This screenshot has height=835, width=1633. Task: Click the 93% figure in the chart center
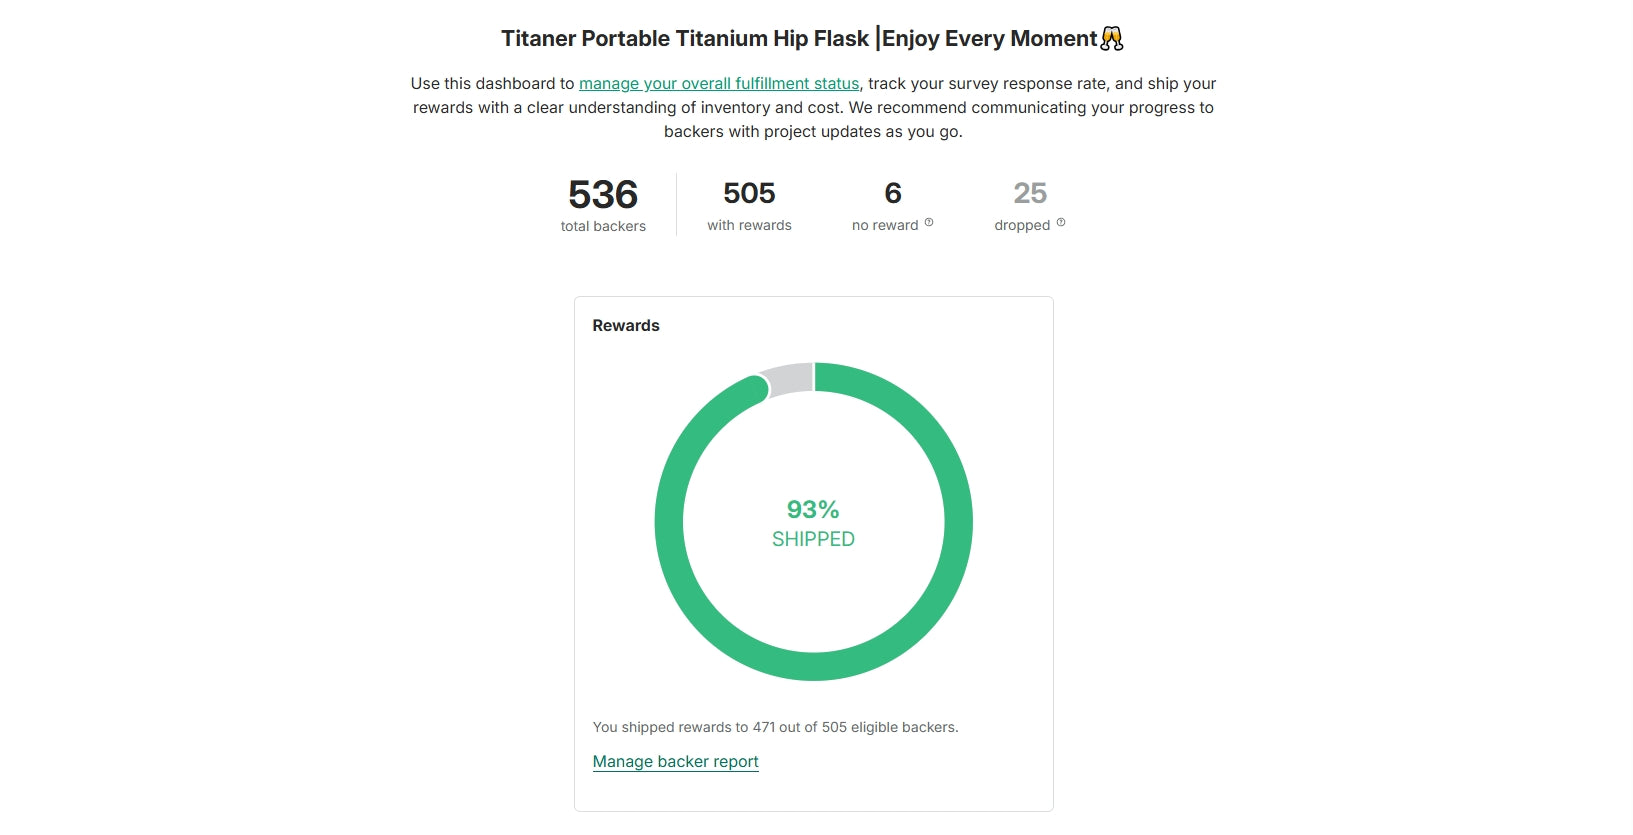tap(813, 510)
